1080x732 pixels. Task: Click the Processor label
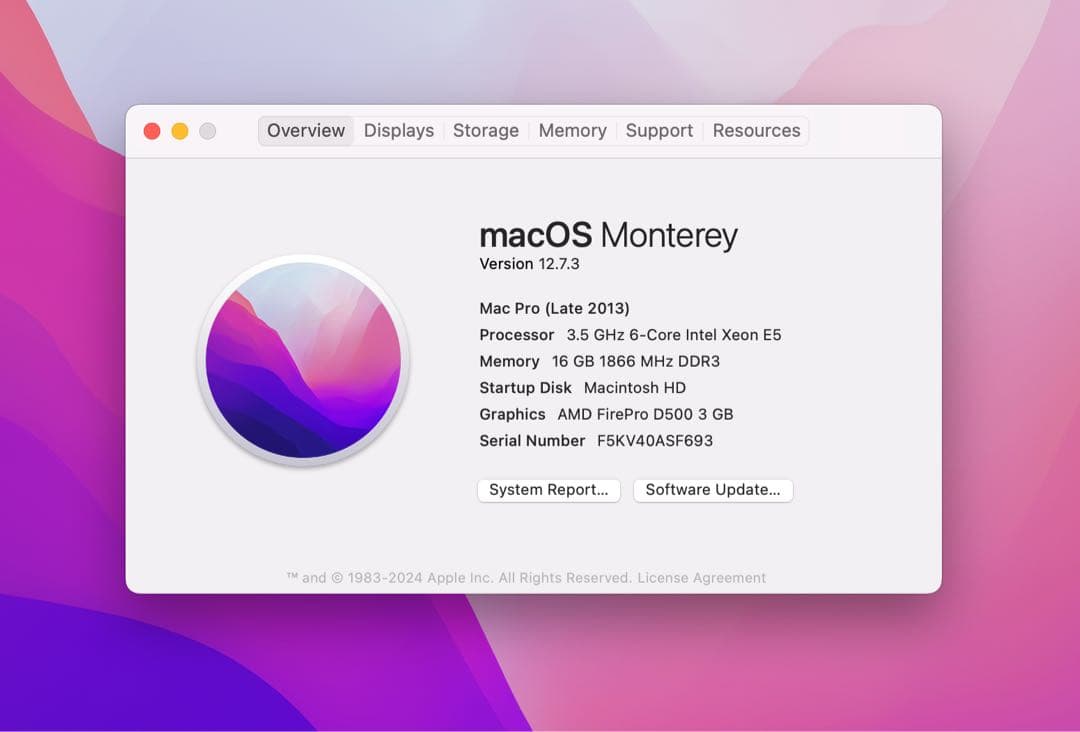517,335
